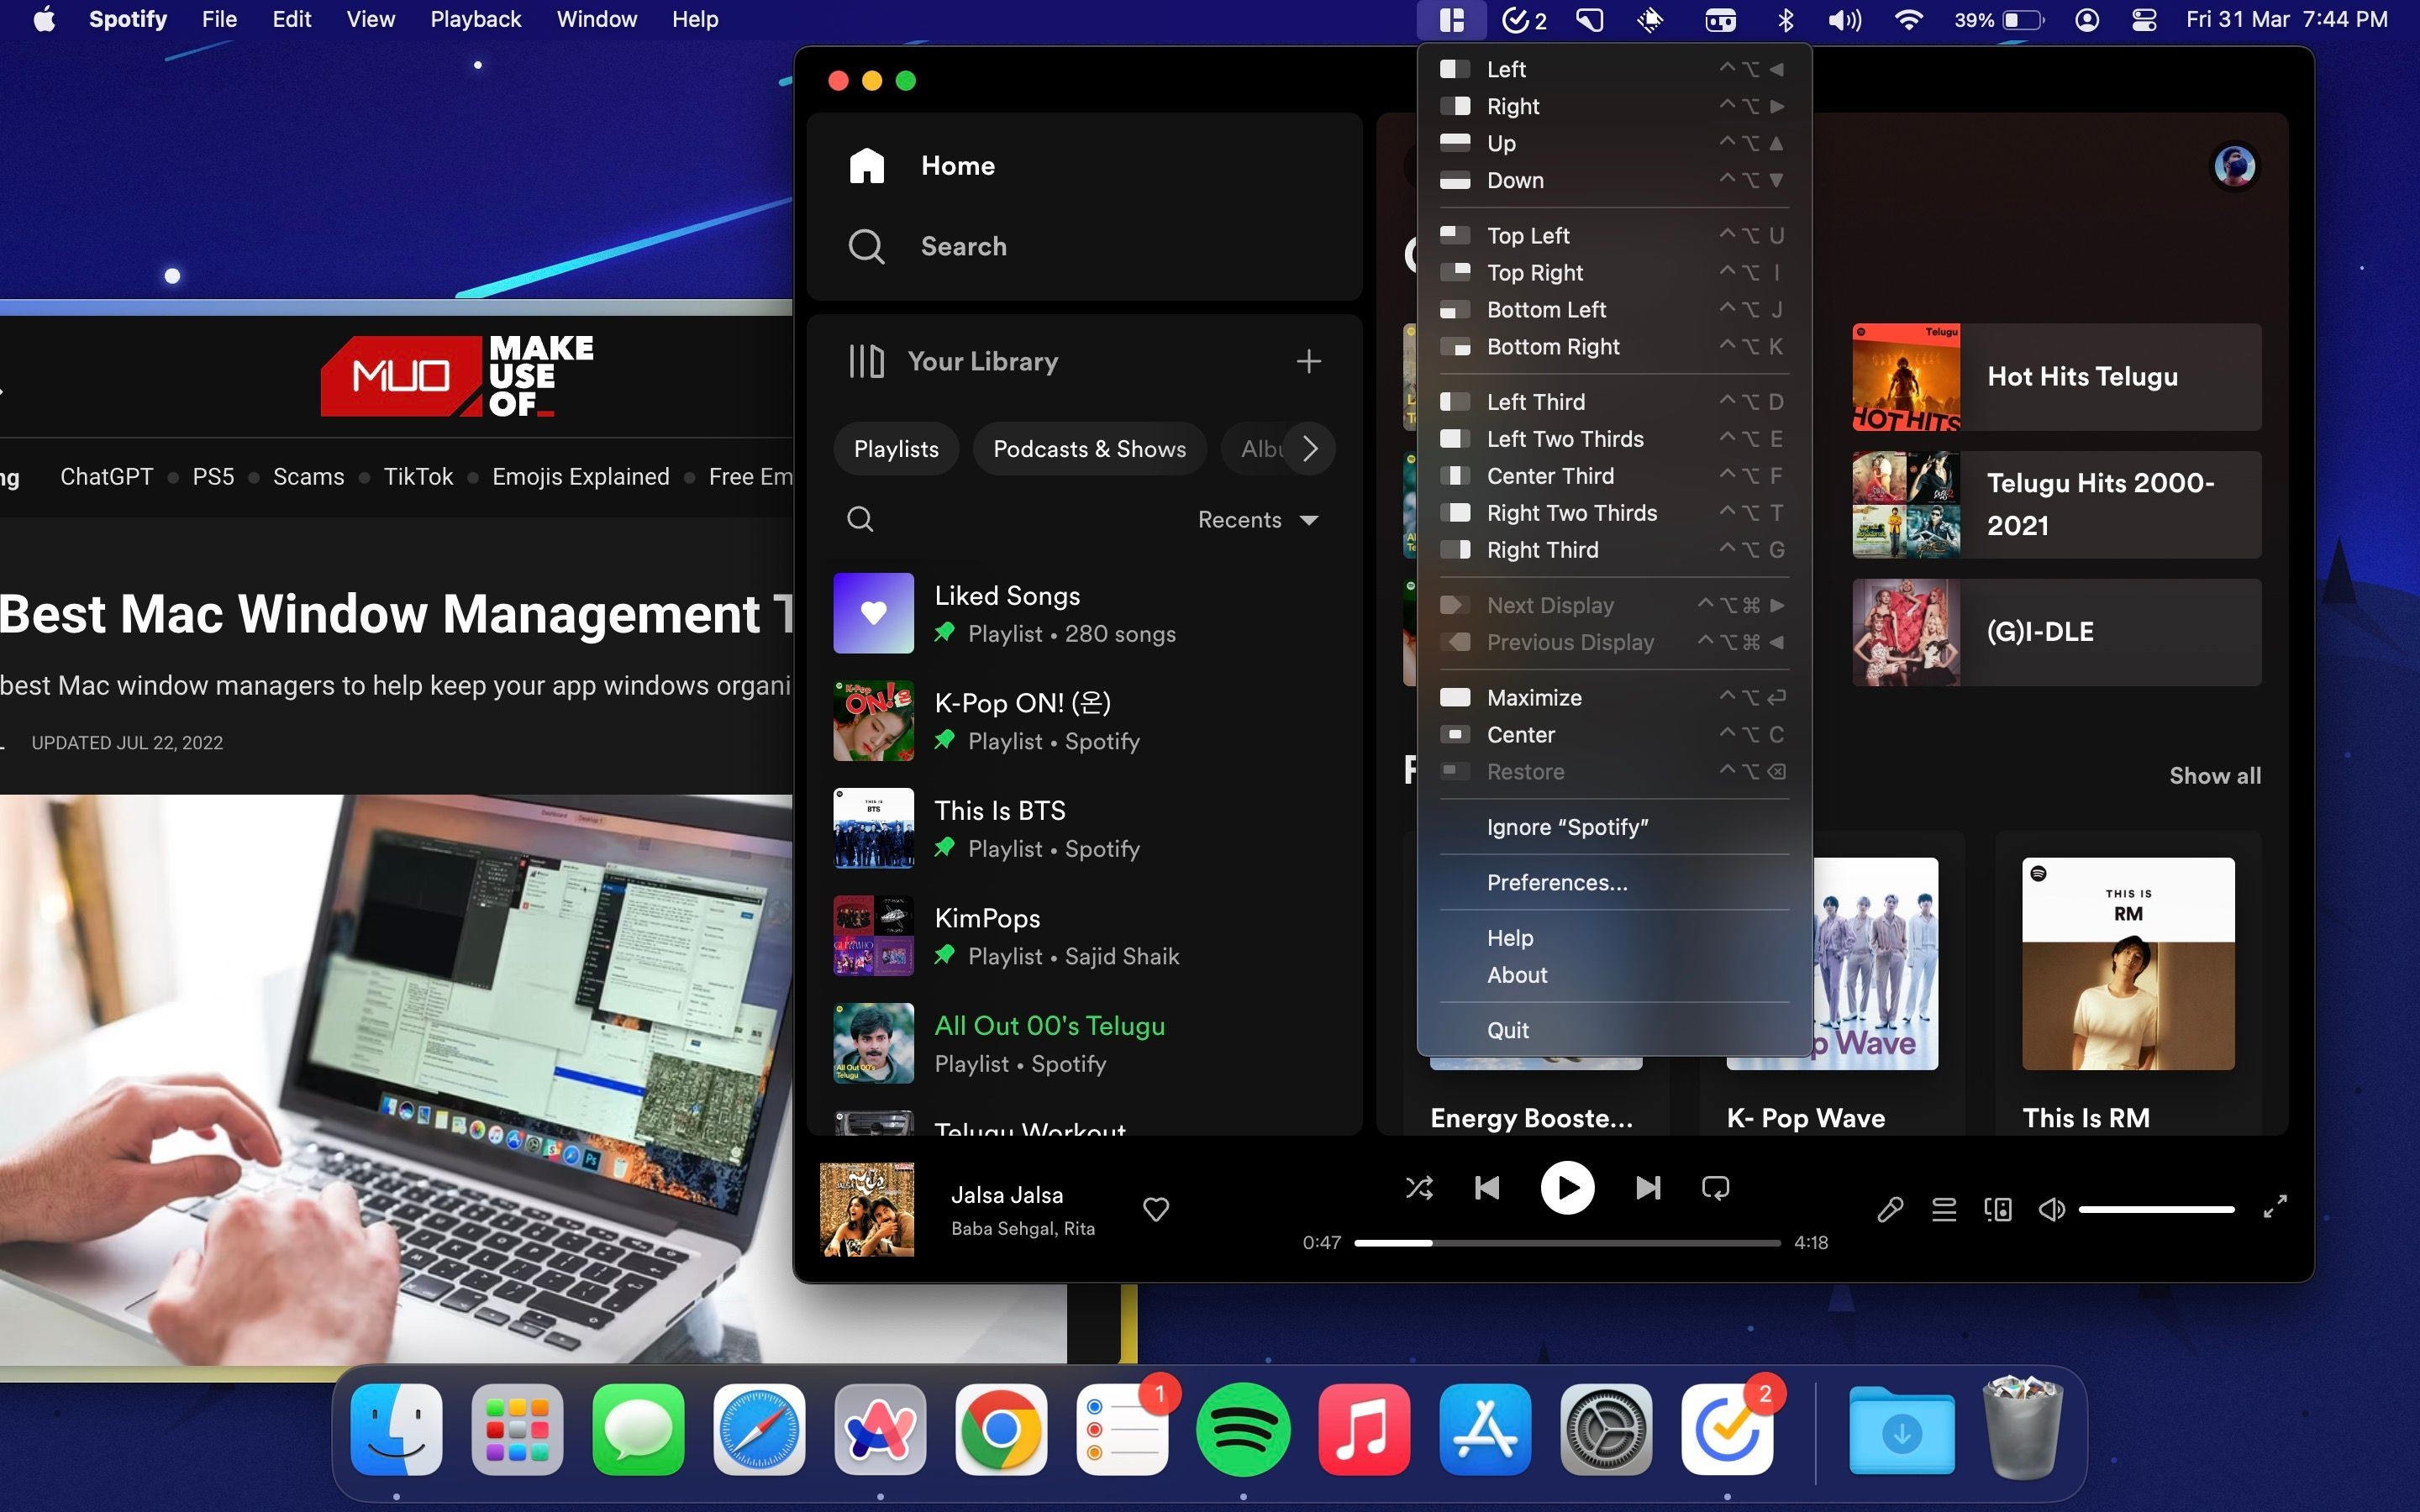Open Spotify from the Dock
This screenshot has height=1512, width=2420.
click(x=1243, y=1429)
